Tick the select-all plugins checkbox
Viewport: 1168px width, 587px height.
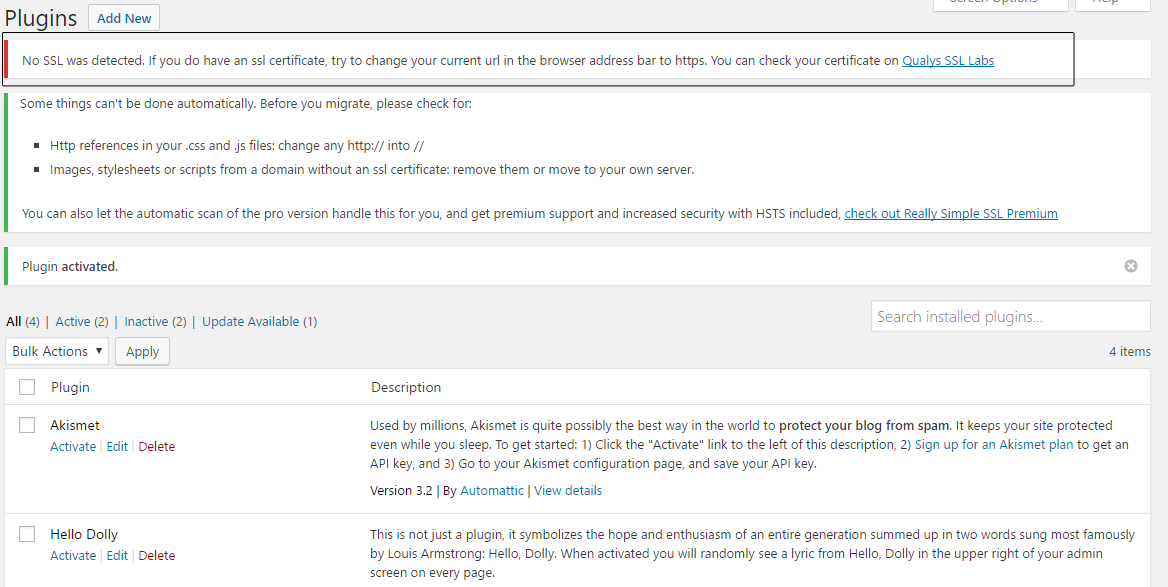click(x=27, y=387)
